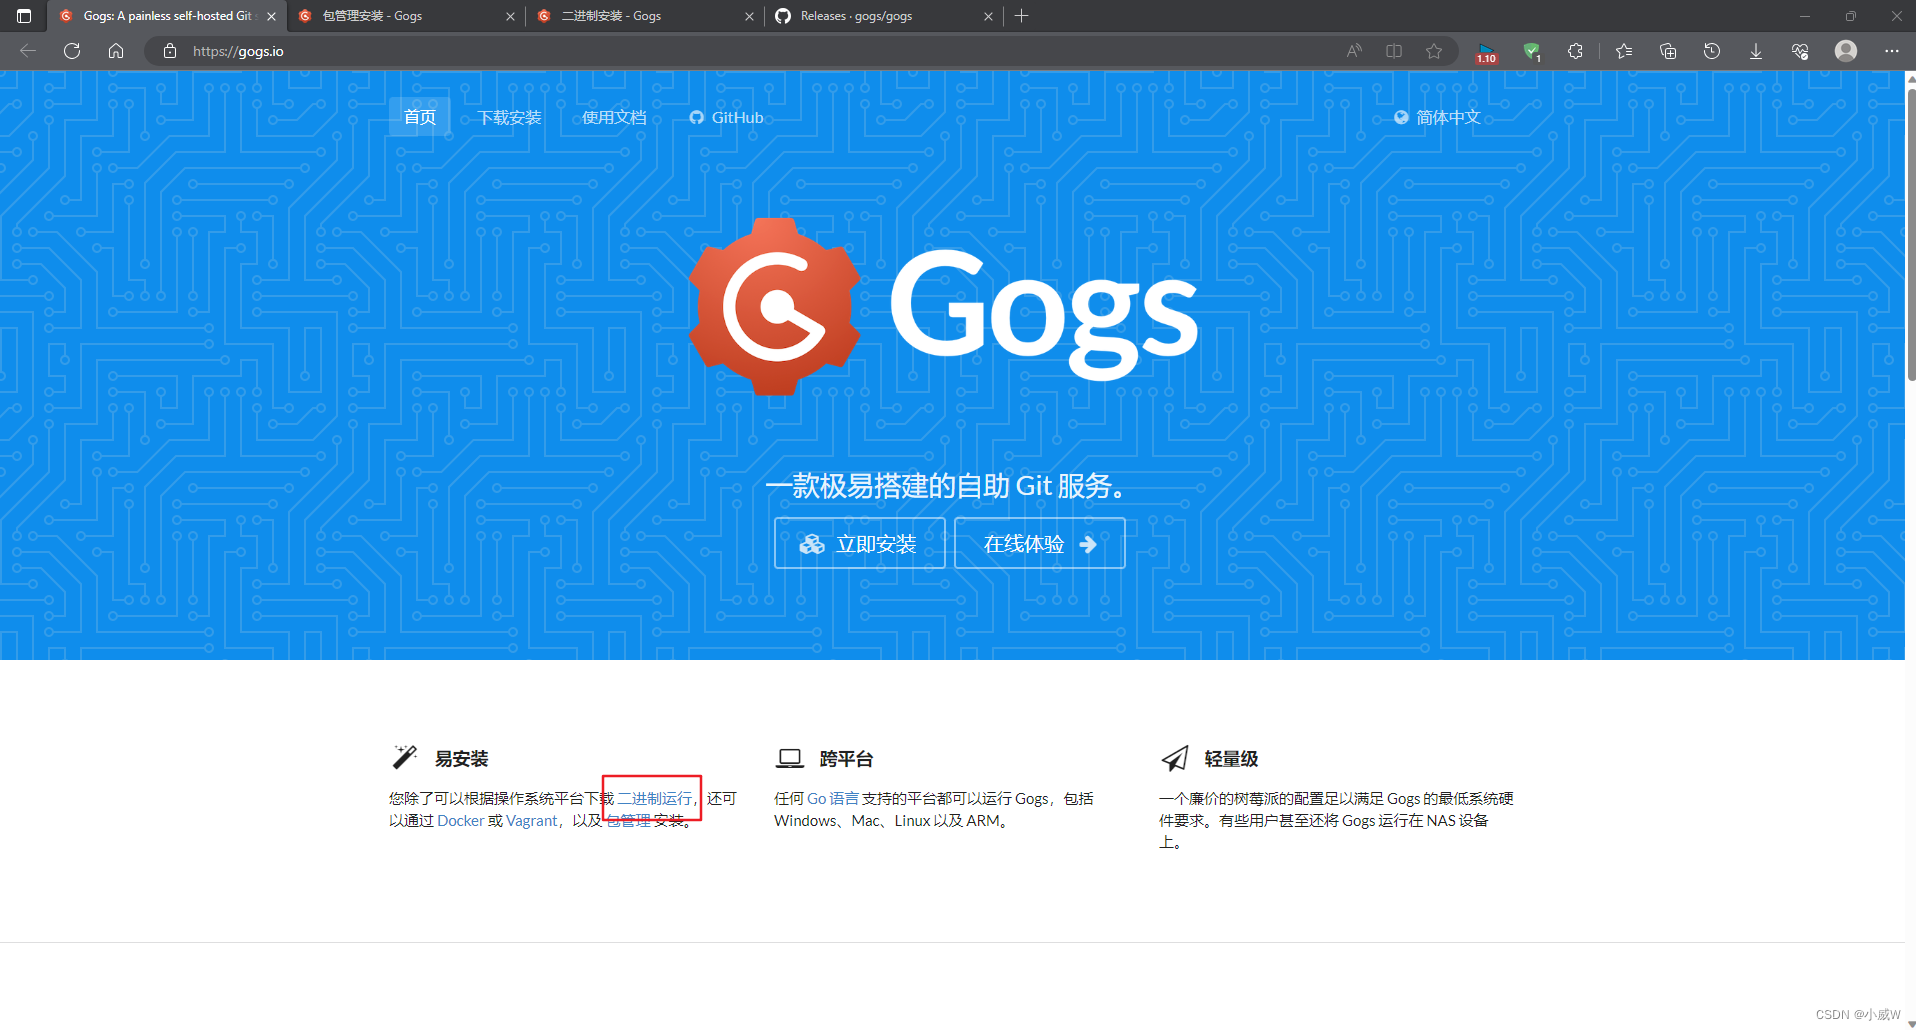Close the Gogs painless self-hosted Git tab
Viewport: 1916px width, 1030px height.
point(271,16)
